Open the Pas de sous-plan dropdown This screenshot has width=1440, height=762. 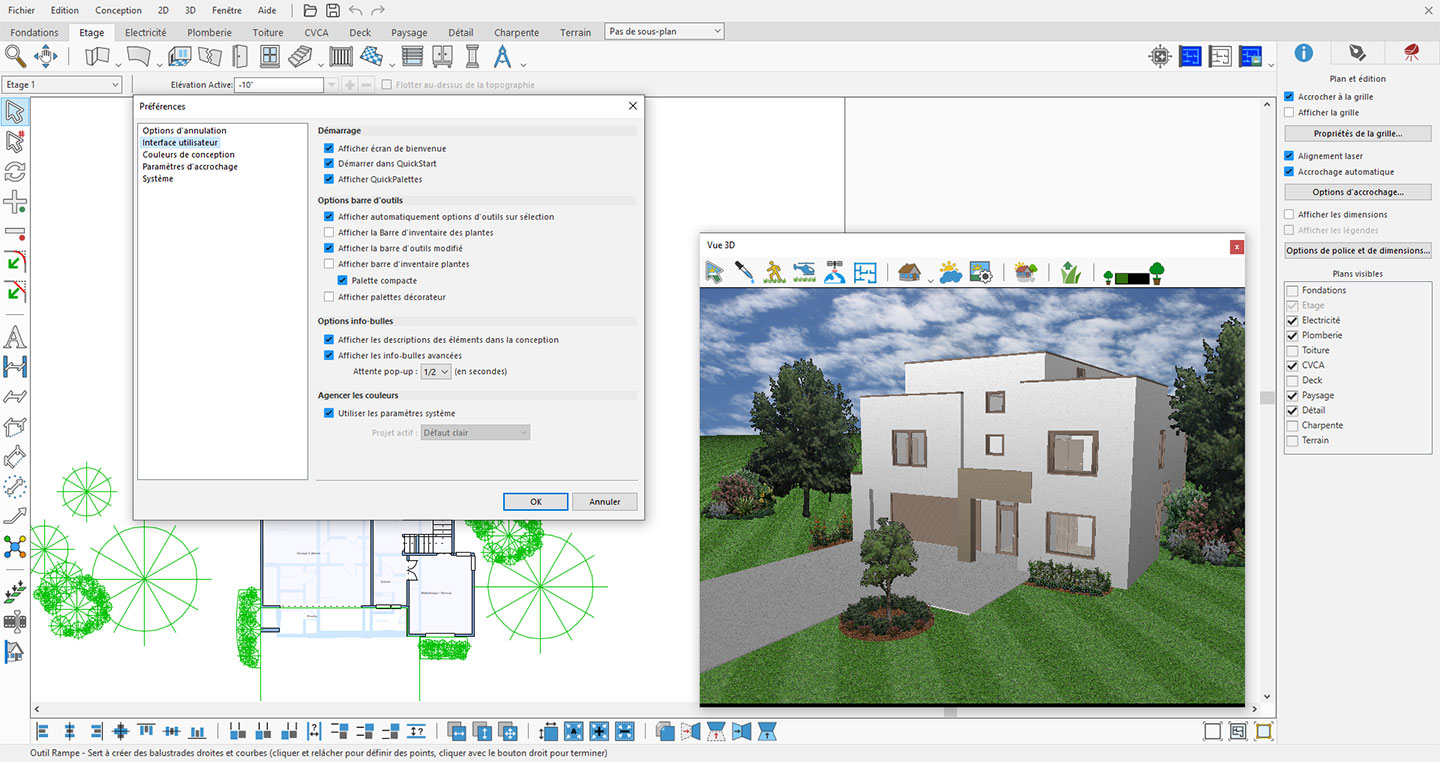(x=664, y=32)
